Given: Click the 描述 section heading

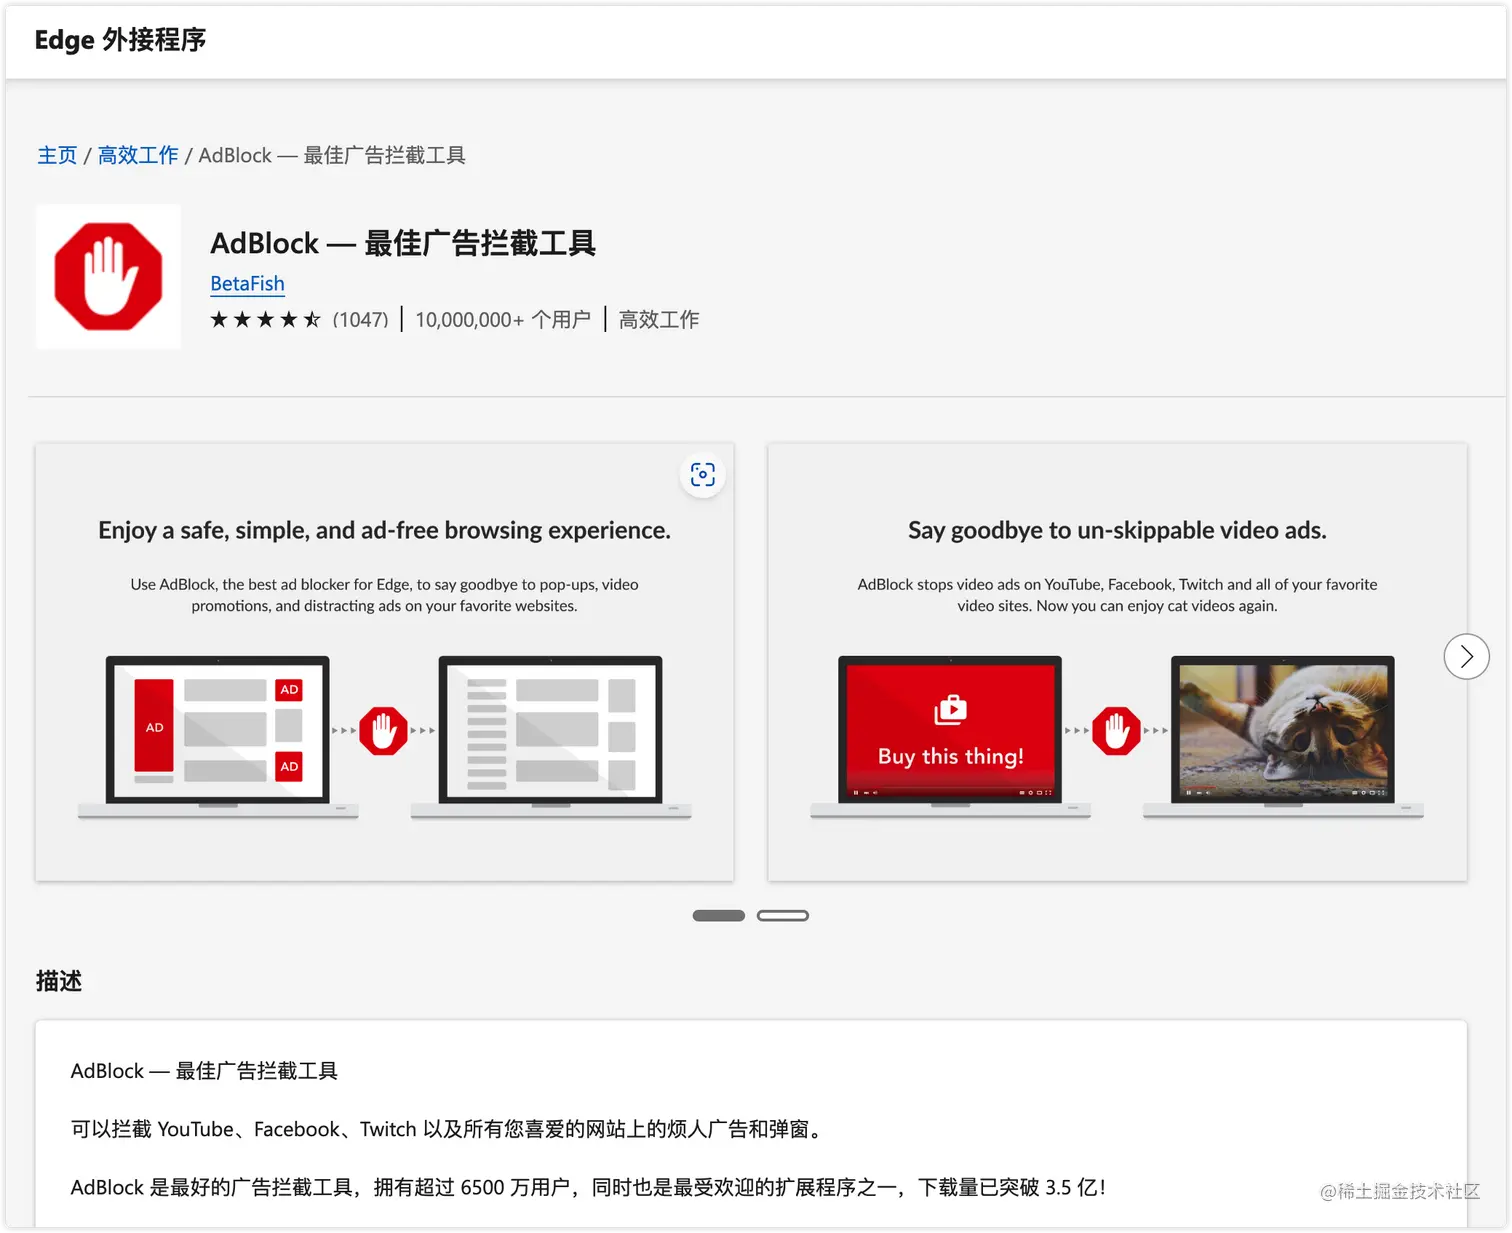Looking at the screenshot, I should pos(59,982).
